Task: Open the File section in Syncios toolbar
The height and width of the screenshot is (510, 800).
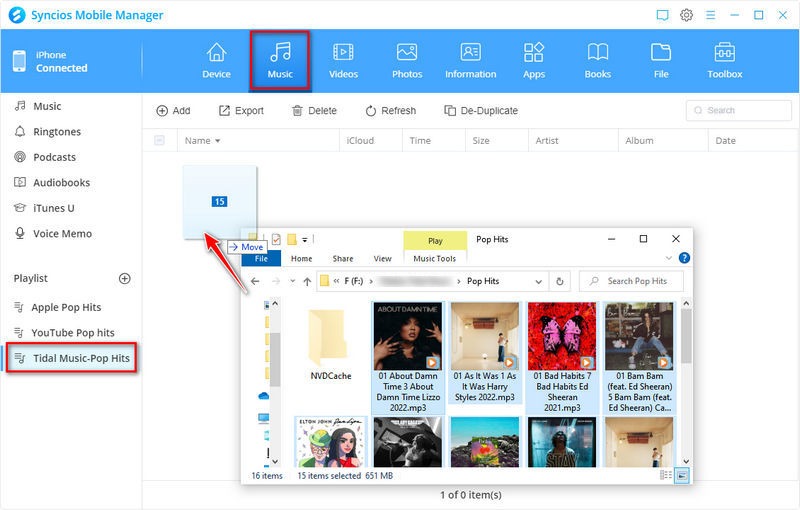Action: pyautogui.click(x=661, y=61)
